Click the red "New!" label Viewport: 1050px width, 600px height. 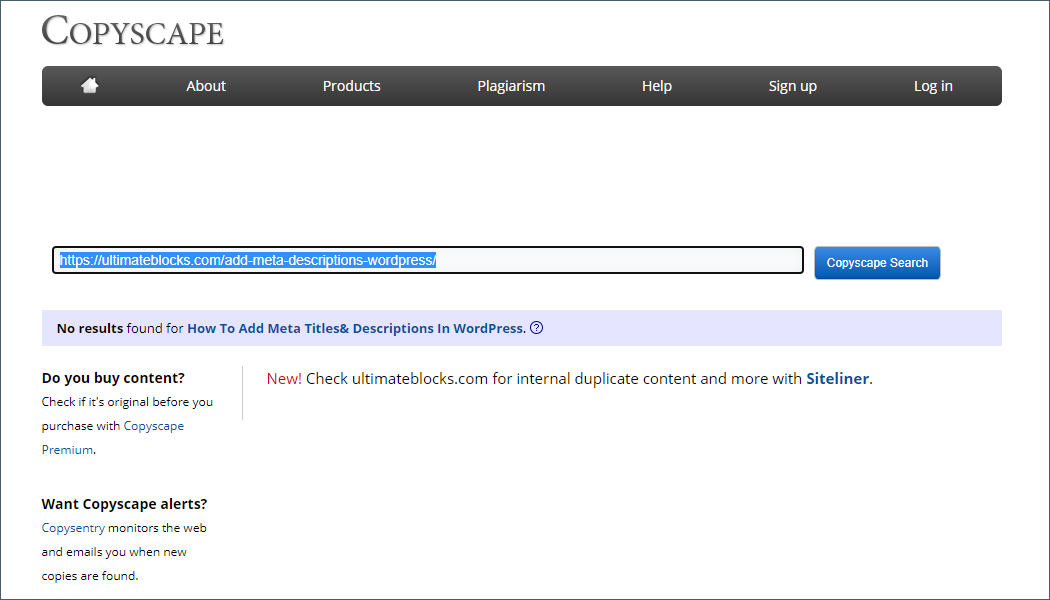click(284, 378)
